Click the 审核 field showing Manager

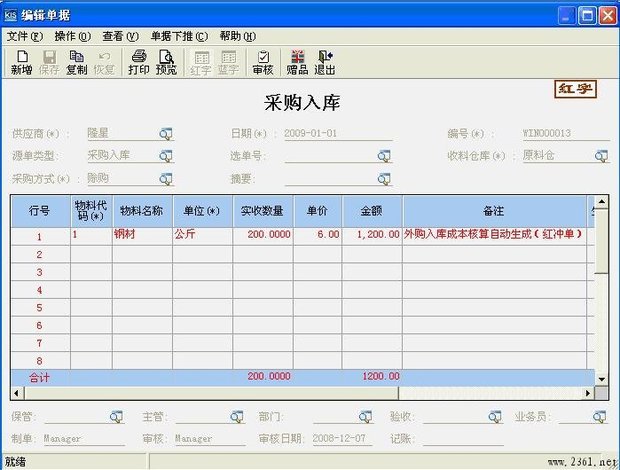point(210,439)
